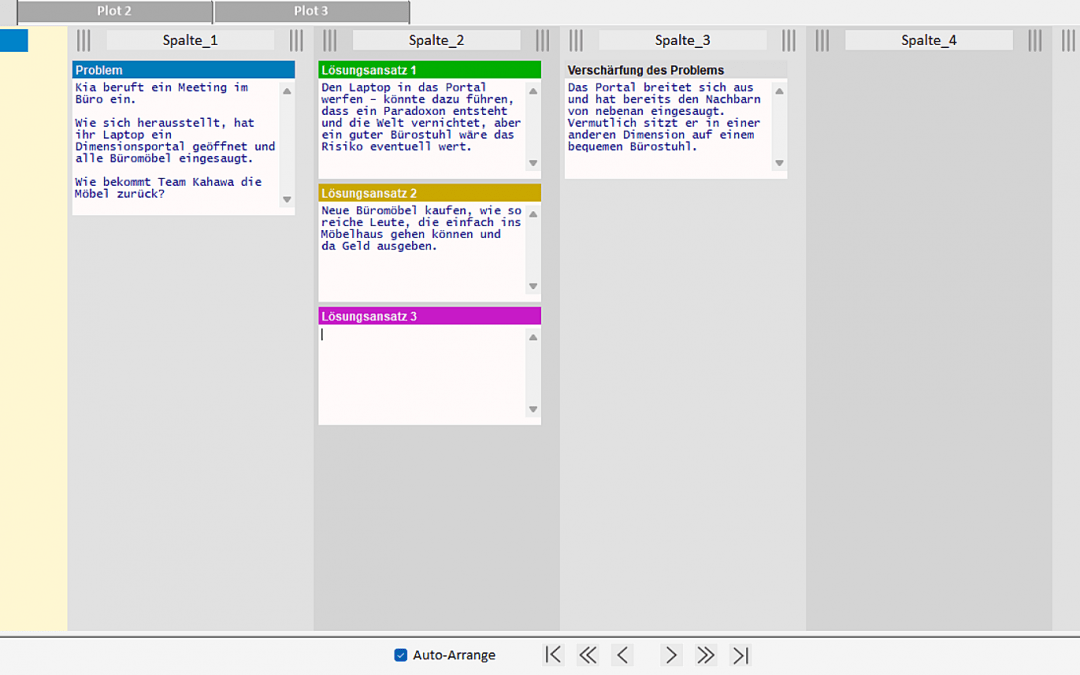Viewport: 1080px width, 675px height.
Task: Click the blue row marker on left edge
Action: coord(14,40)
